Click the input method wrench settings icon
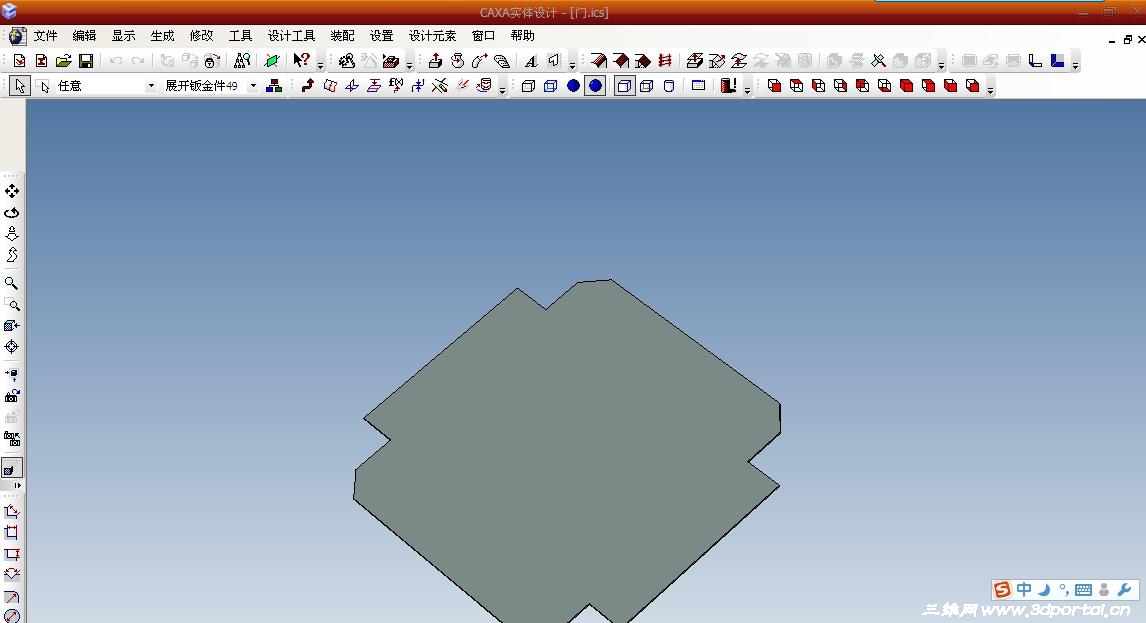The width and height of the screenshot is (1146, 623). click(x=1124, y=589)
